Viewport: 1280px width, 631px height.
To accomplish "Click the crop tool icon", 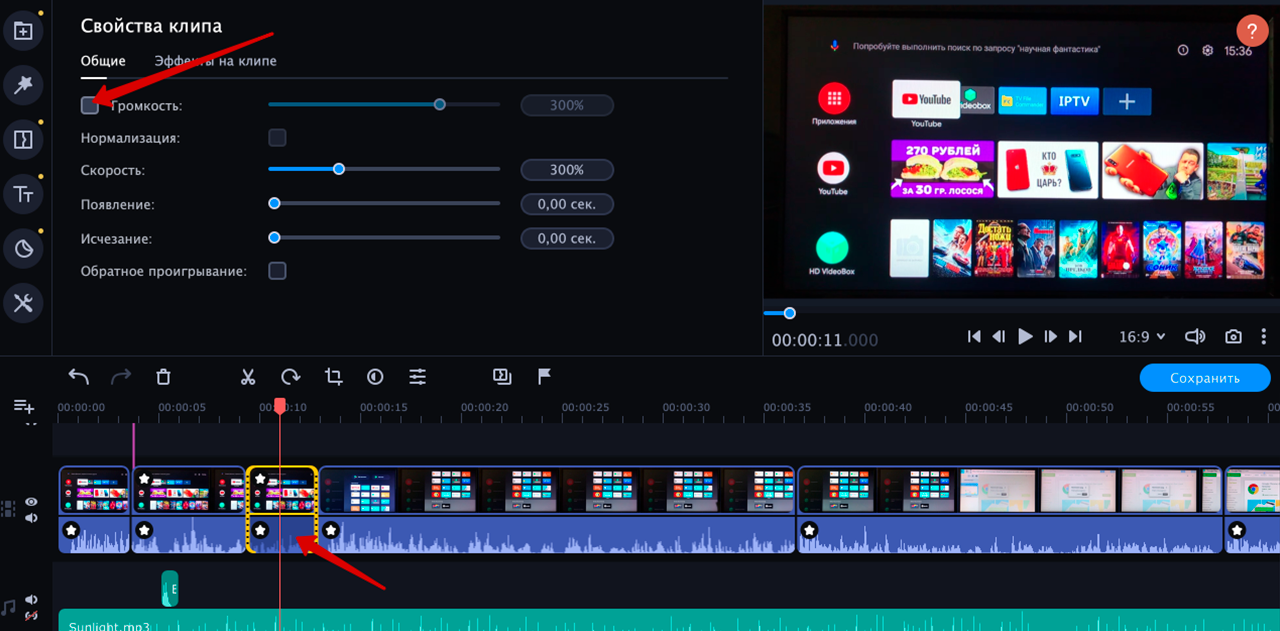I will point(333,377).
